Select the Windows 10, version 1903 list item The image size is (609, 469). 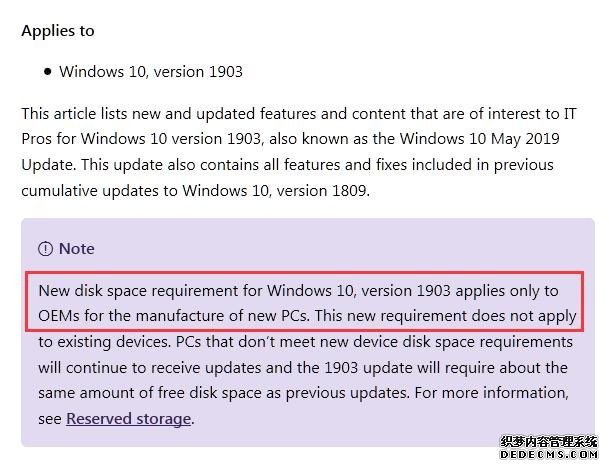click(151, 71)
